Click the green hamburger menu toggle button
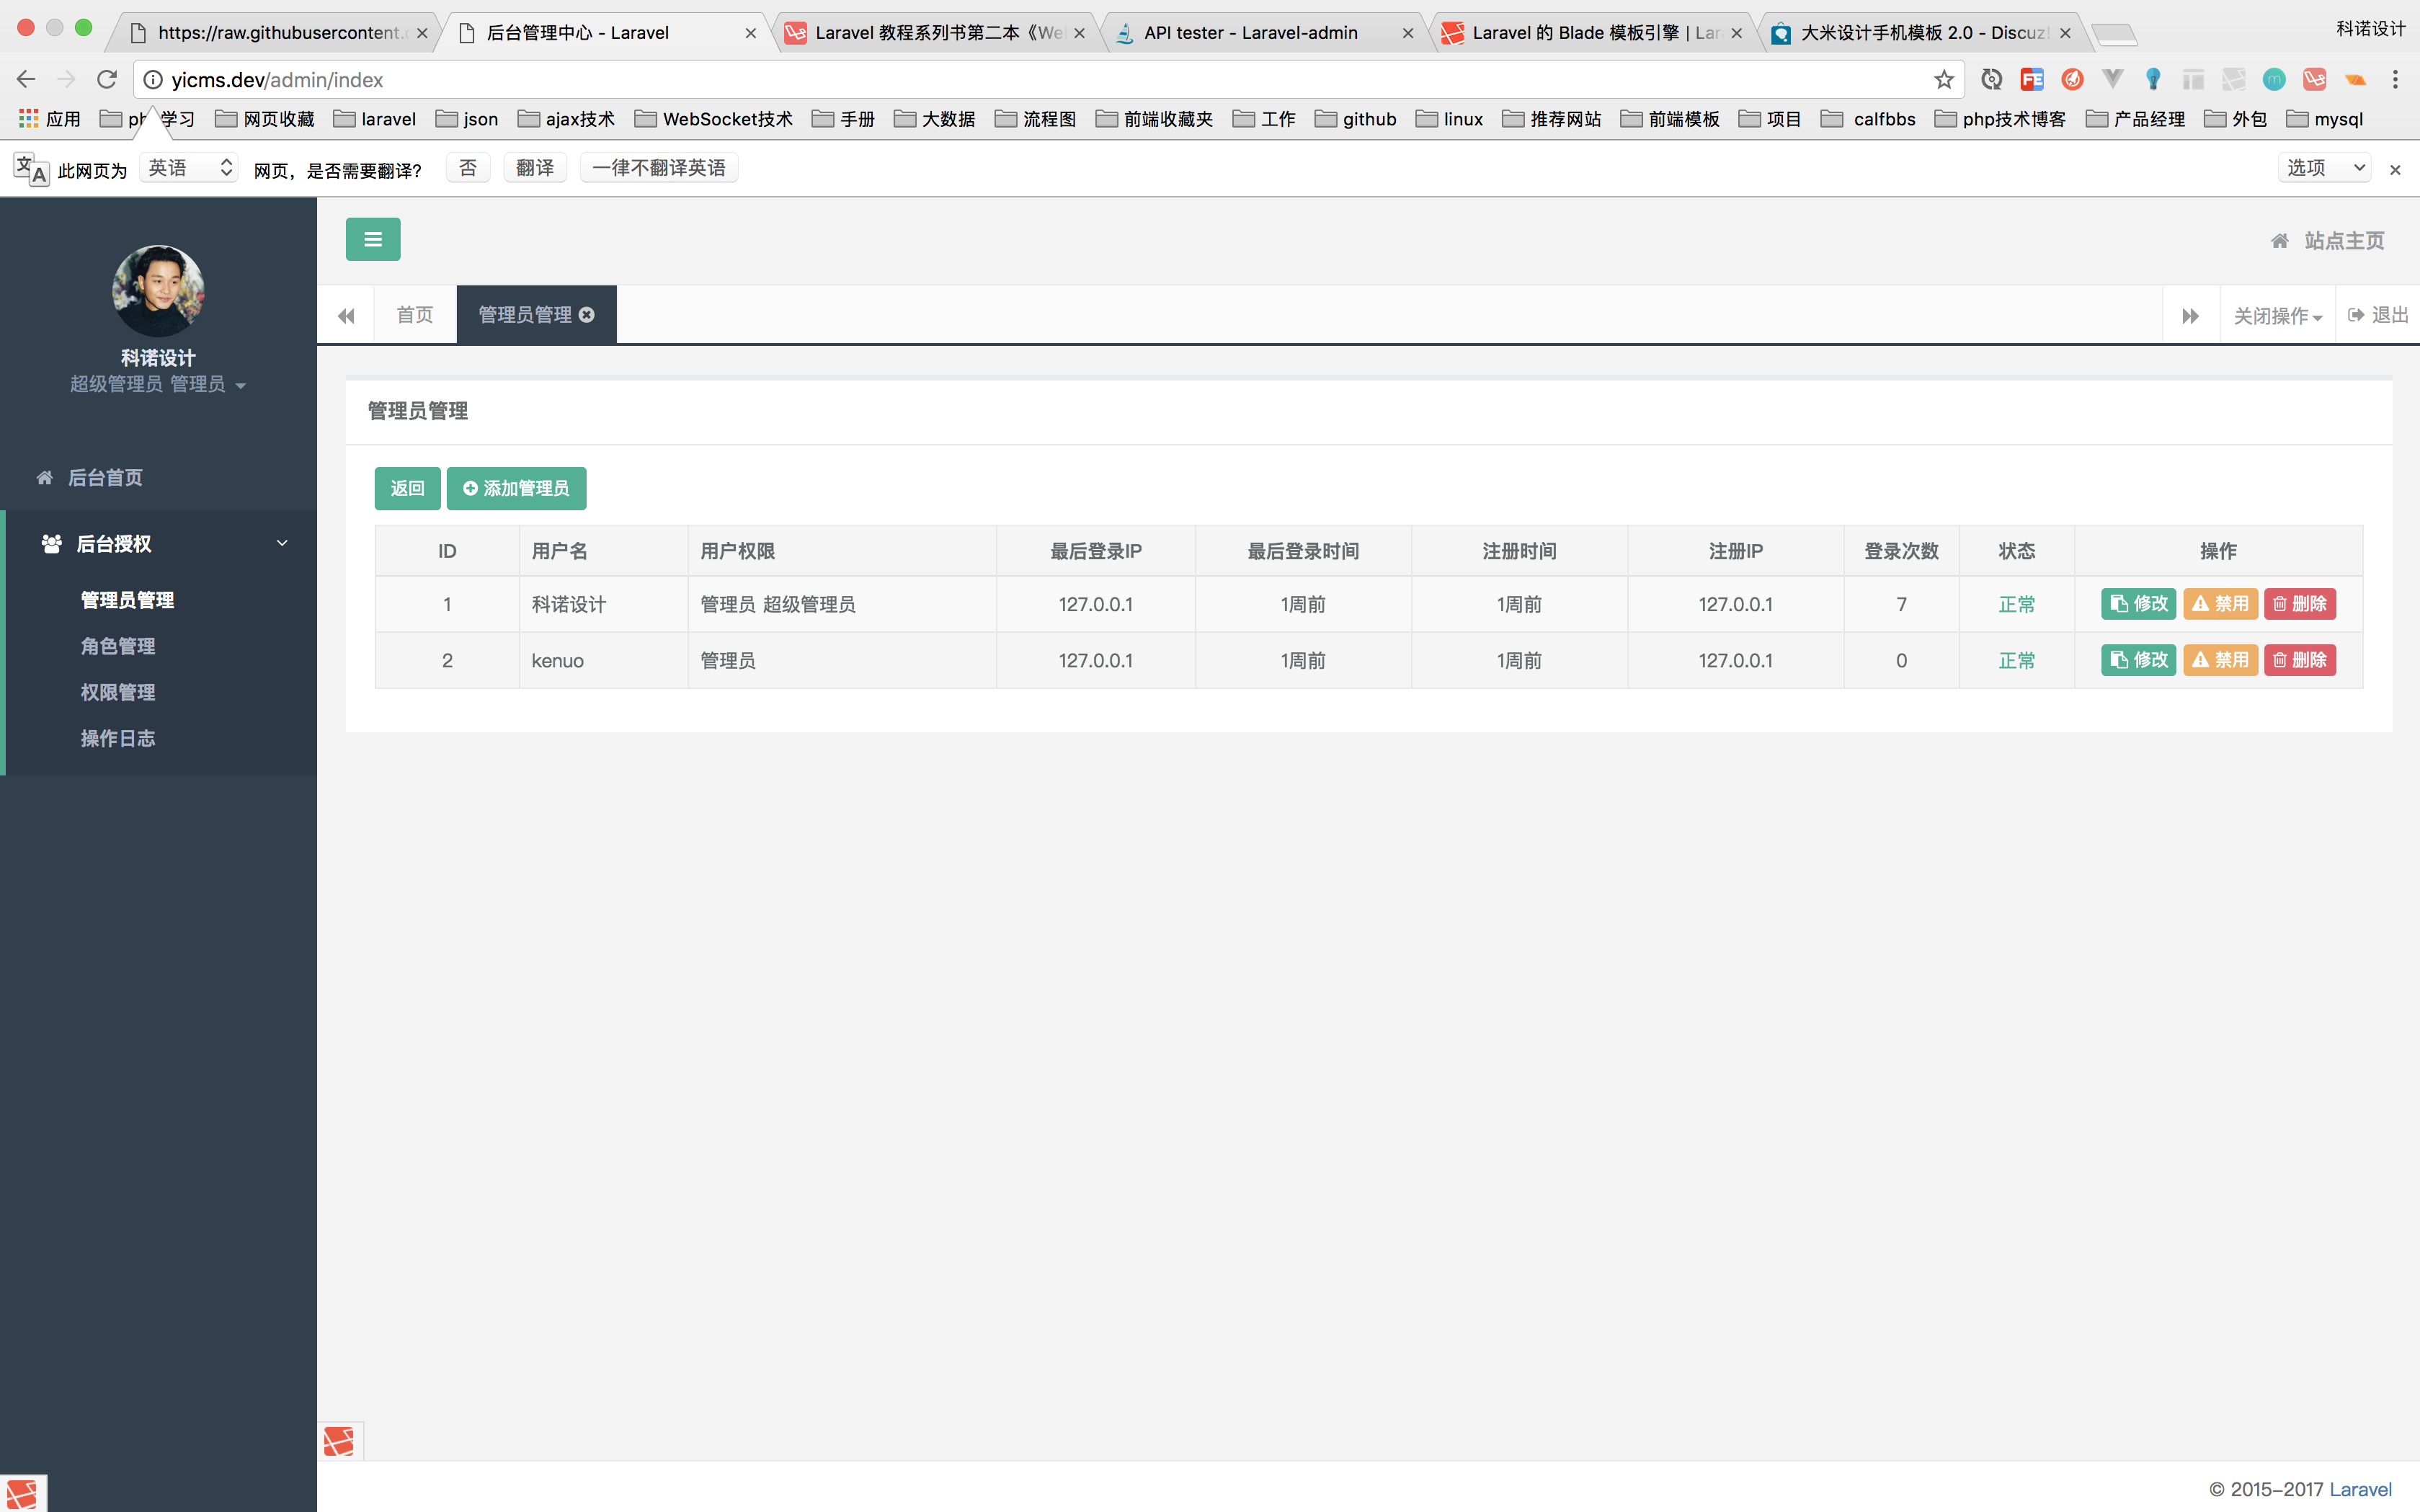2420x1512 pixels. click(373, 239)
